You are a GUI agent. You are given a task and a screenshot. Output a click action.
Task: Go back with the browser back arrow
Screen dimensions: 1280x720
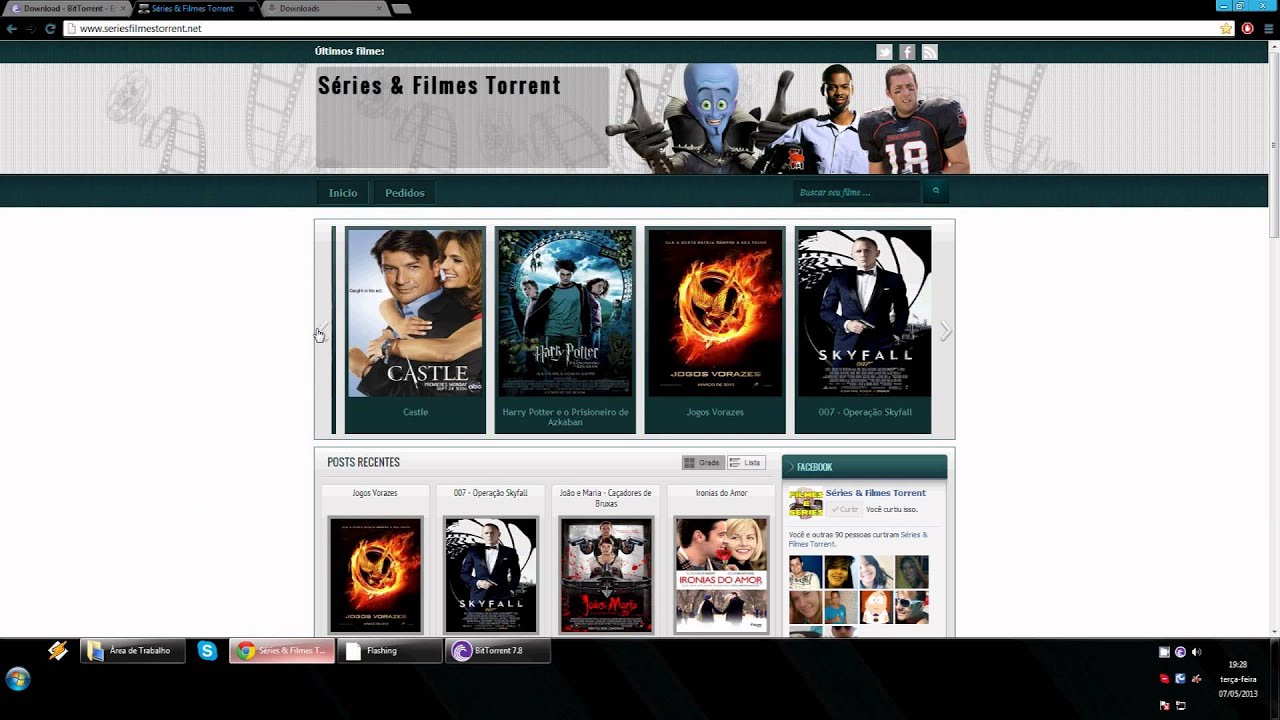point(12,29)
